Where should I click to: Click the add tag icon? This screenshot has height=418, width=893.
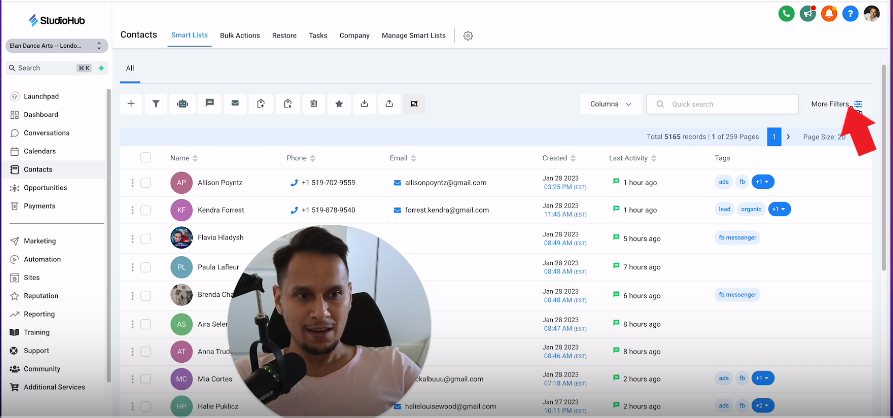pos(261,104)
